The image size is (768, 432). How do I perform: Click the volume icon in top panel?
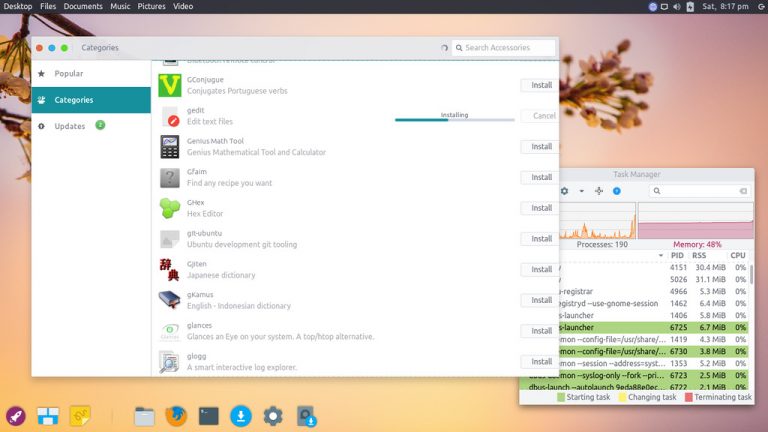click(676, 6)
